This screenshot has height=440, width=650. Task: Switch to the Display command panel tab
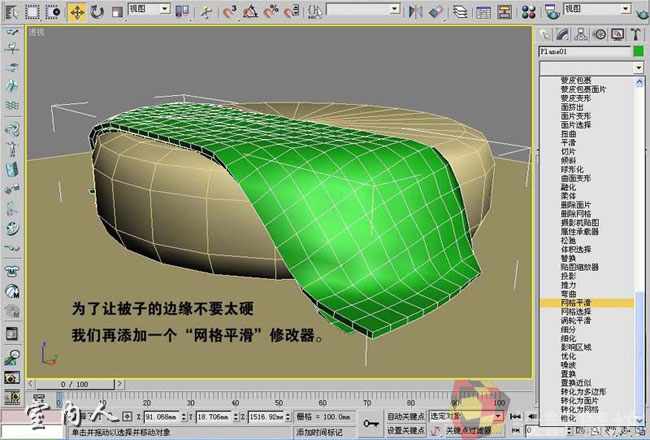(618, 34)
